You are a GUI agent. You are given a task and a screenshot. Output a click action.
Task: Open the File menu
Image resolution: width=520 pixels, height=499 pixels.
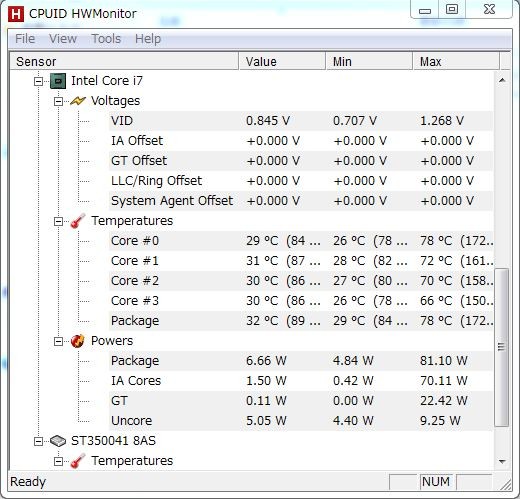tap(25, 39)
